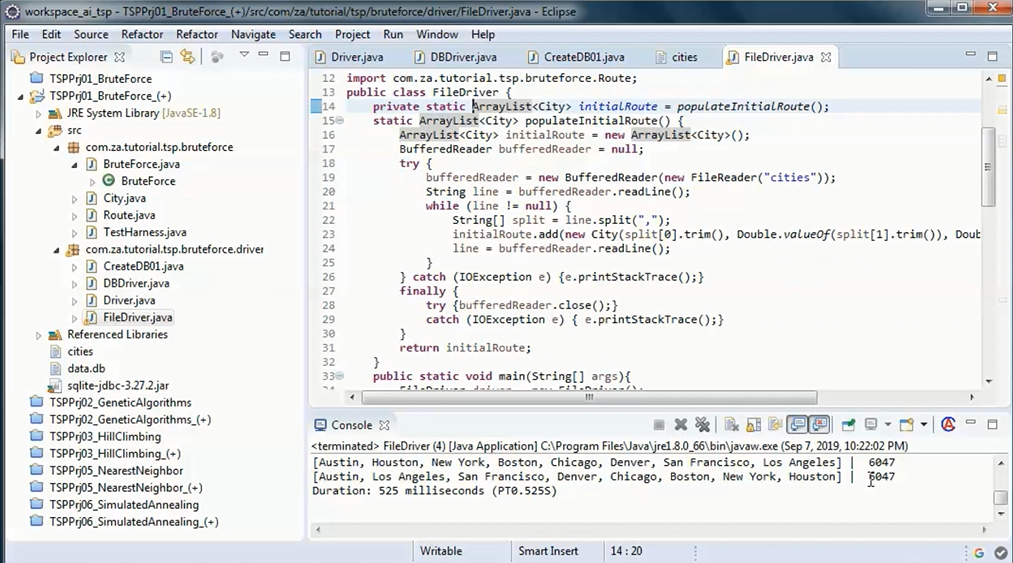The width and height of the screenshot is (1013, 563).
Task: Collapse all in Project Explorer
Action: tap(166, 57)
